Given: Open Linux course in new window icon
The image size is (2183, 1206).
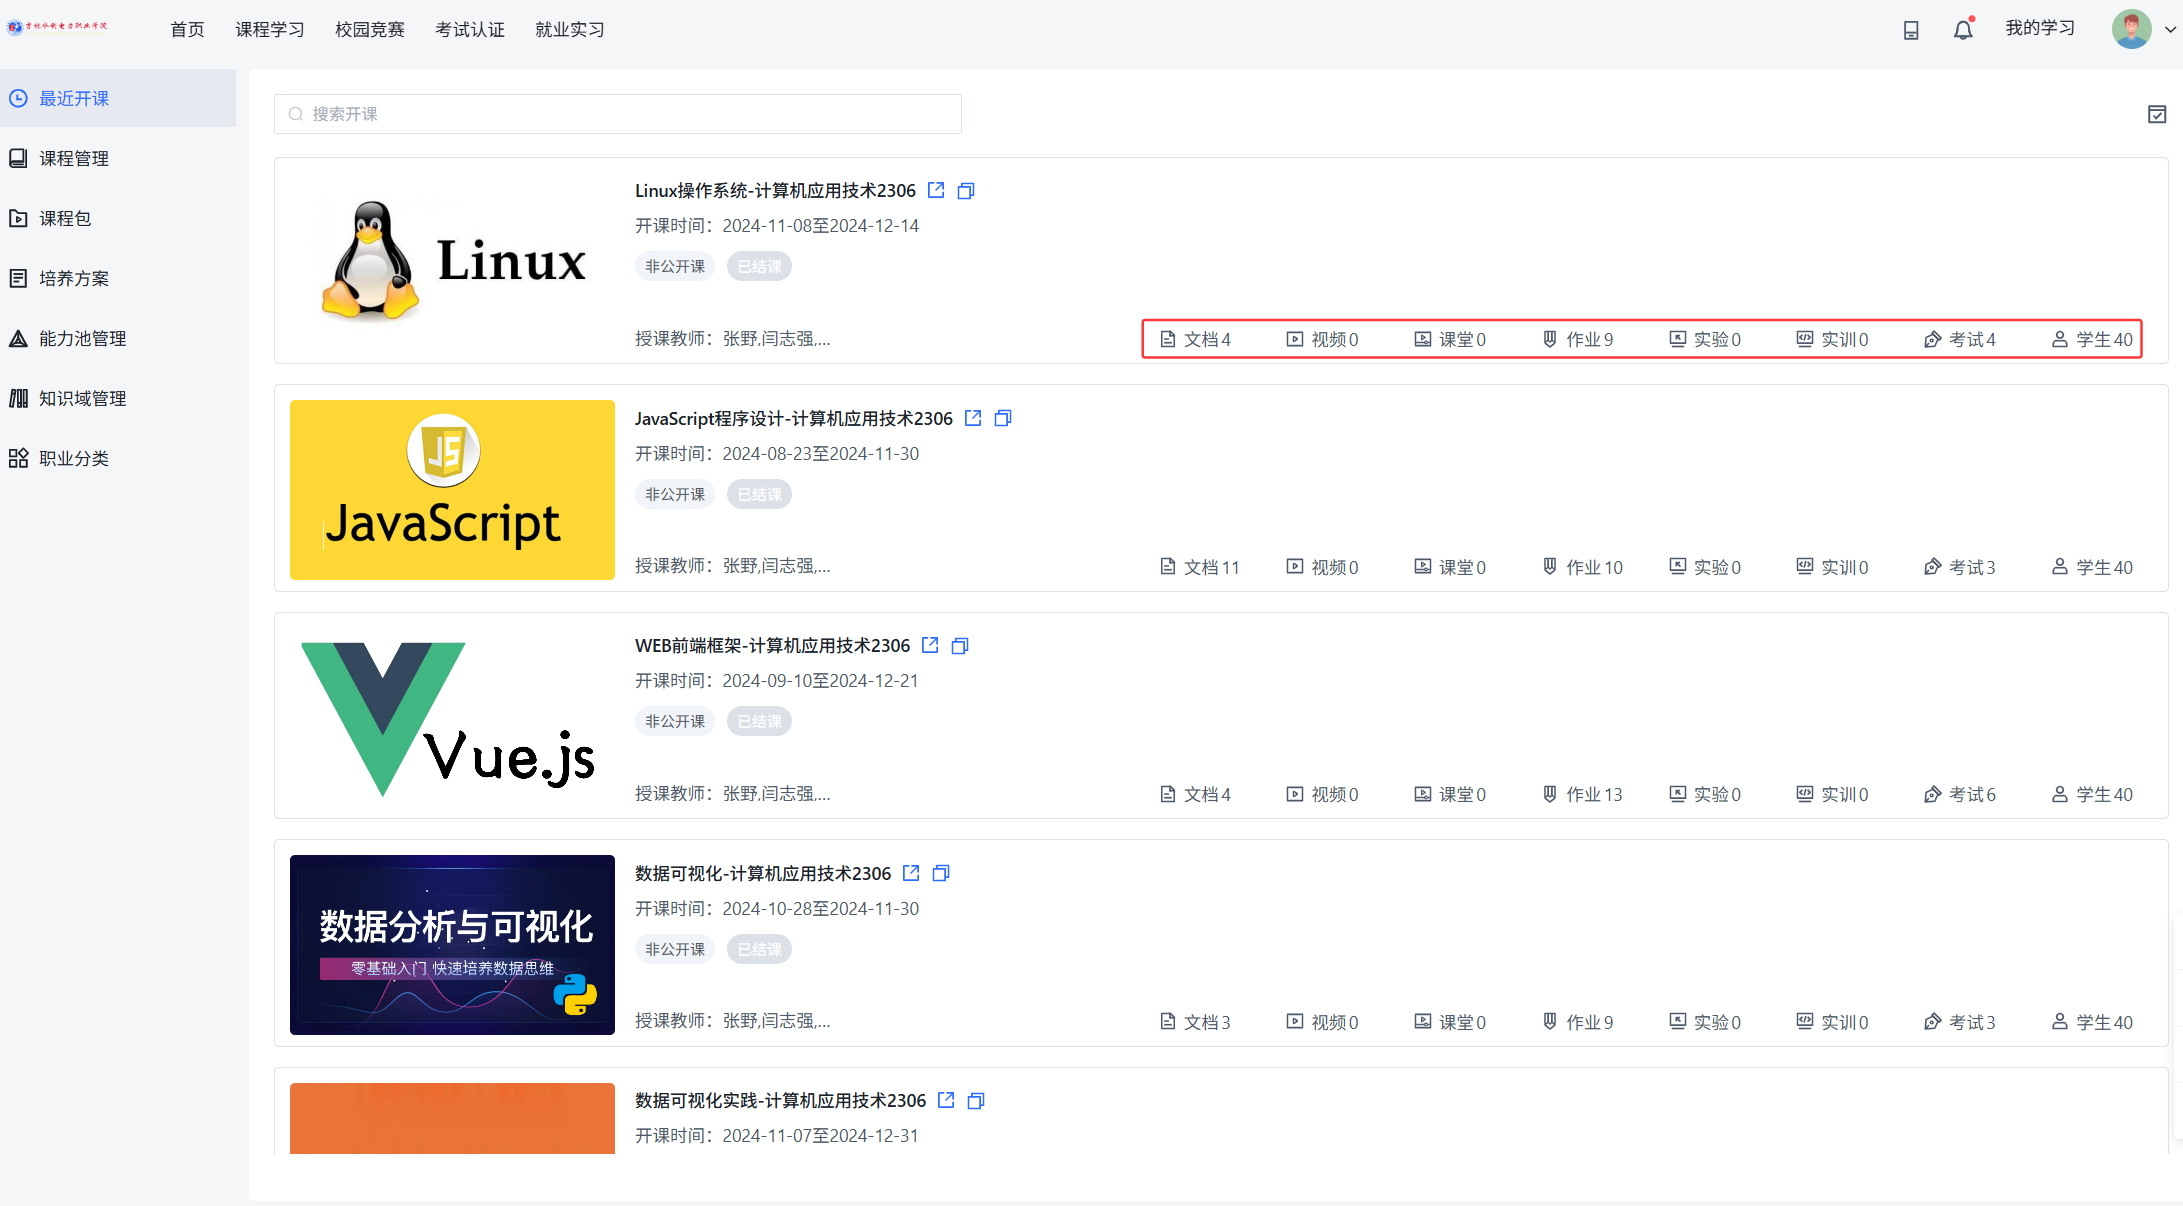Looking at the screenshot, I should pos(936,190).
